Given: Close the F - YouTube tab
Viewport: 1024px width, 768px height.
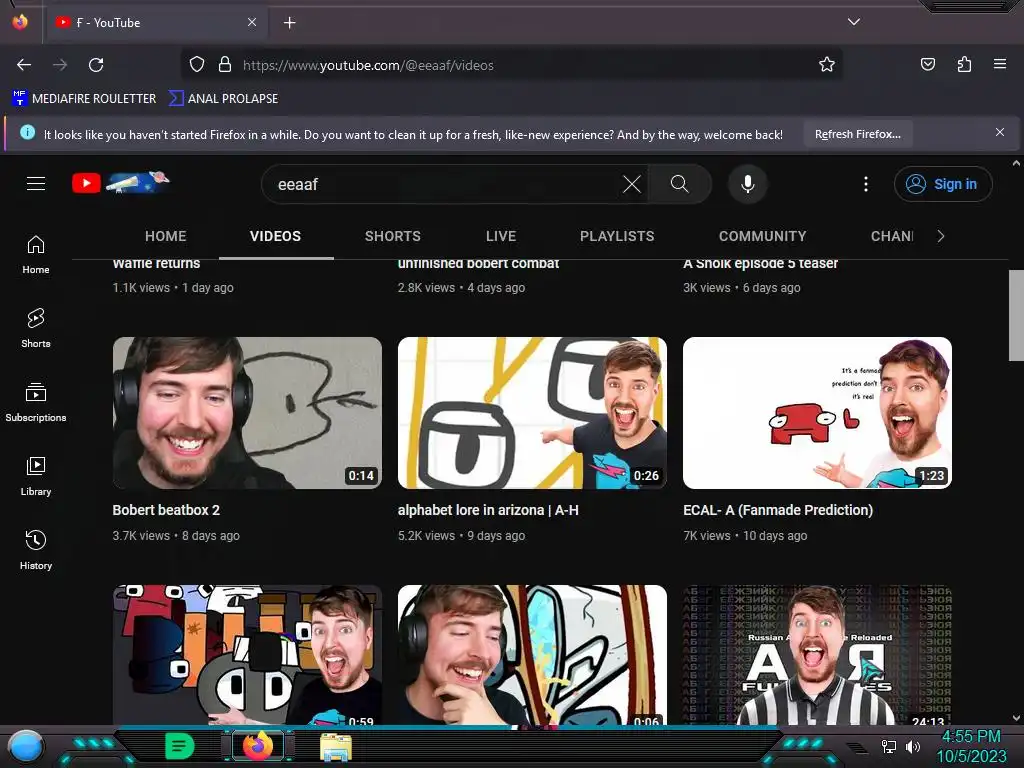Looking at the screenshot, I should tap(251, 22).
